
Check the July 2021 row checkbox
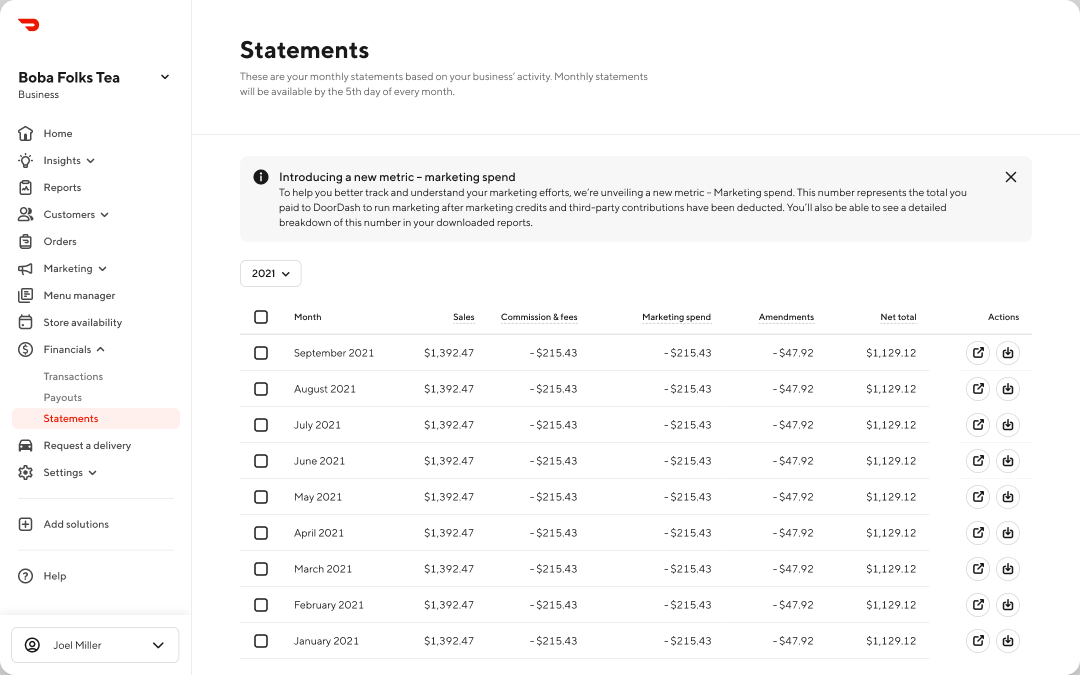tap(261, 425)
